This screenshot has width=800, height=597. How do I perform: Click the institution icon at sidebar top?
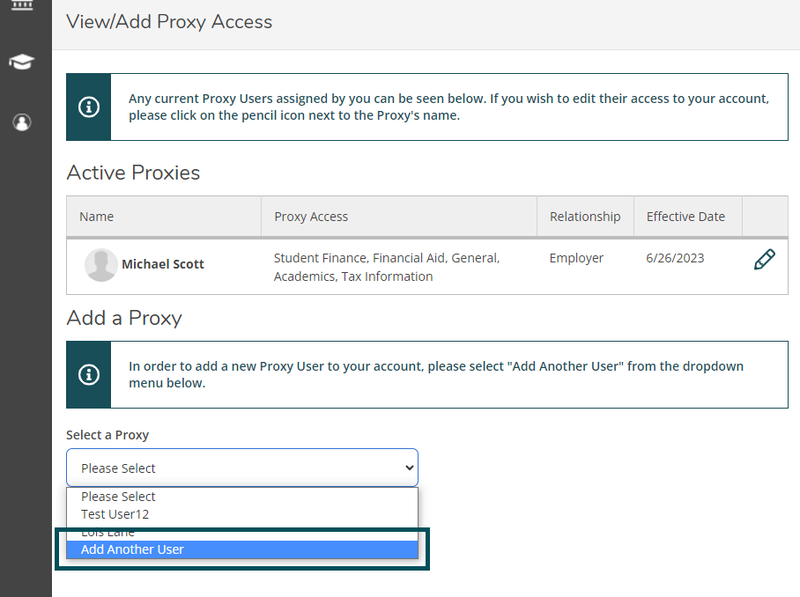pos(22,8)
